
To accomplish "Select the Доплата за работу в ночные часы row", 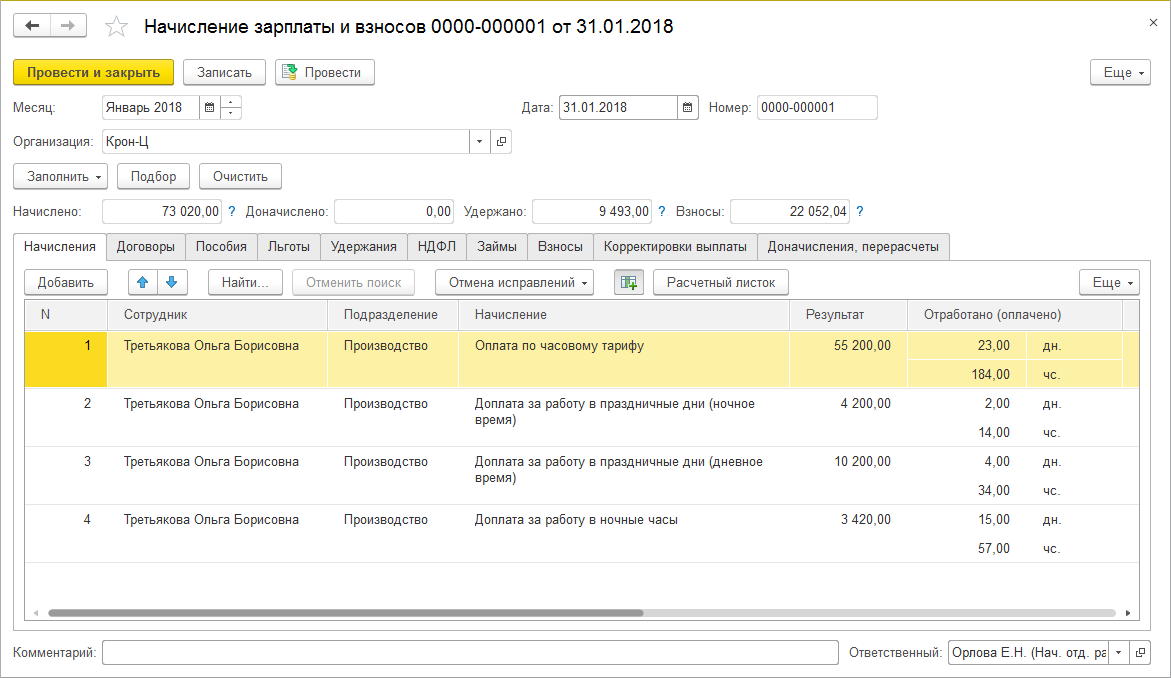I will pos(582,534).
